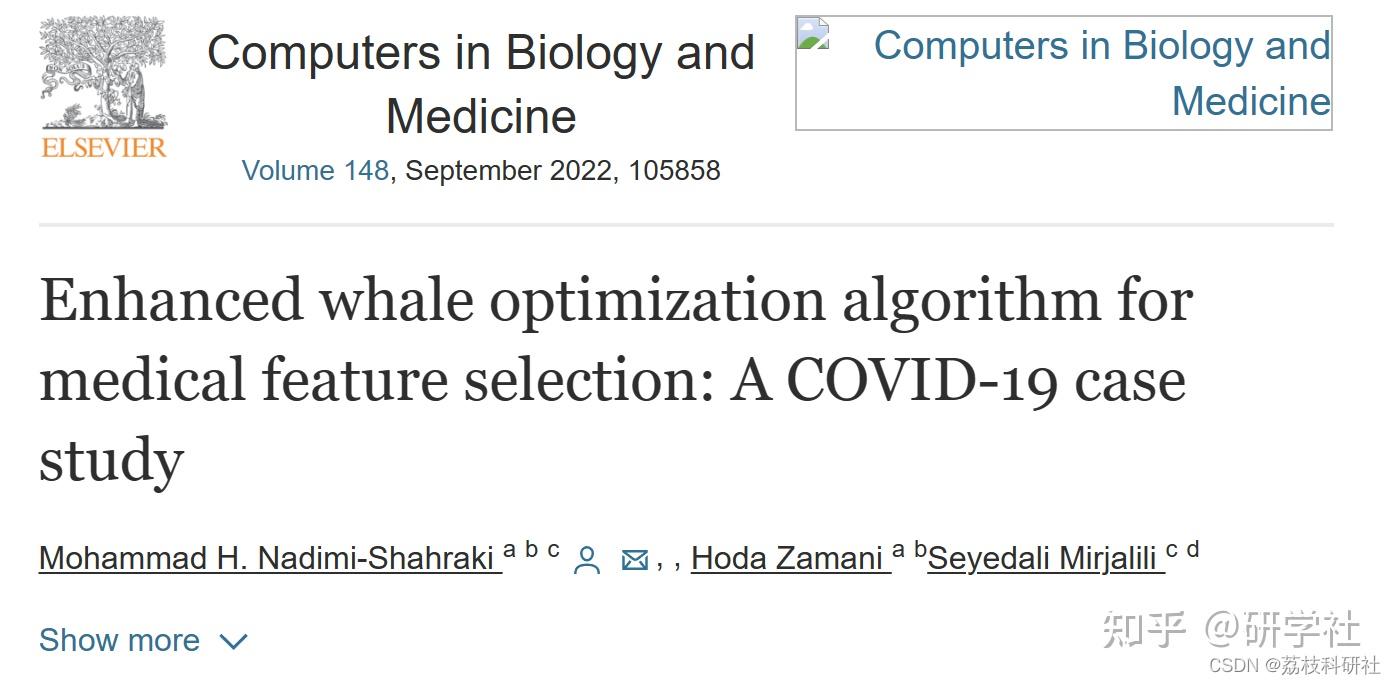Click the September 2022, 105858 text
Screen dimensions: 1396x685
[x=562, y=170]
